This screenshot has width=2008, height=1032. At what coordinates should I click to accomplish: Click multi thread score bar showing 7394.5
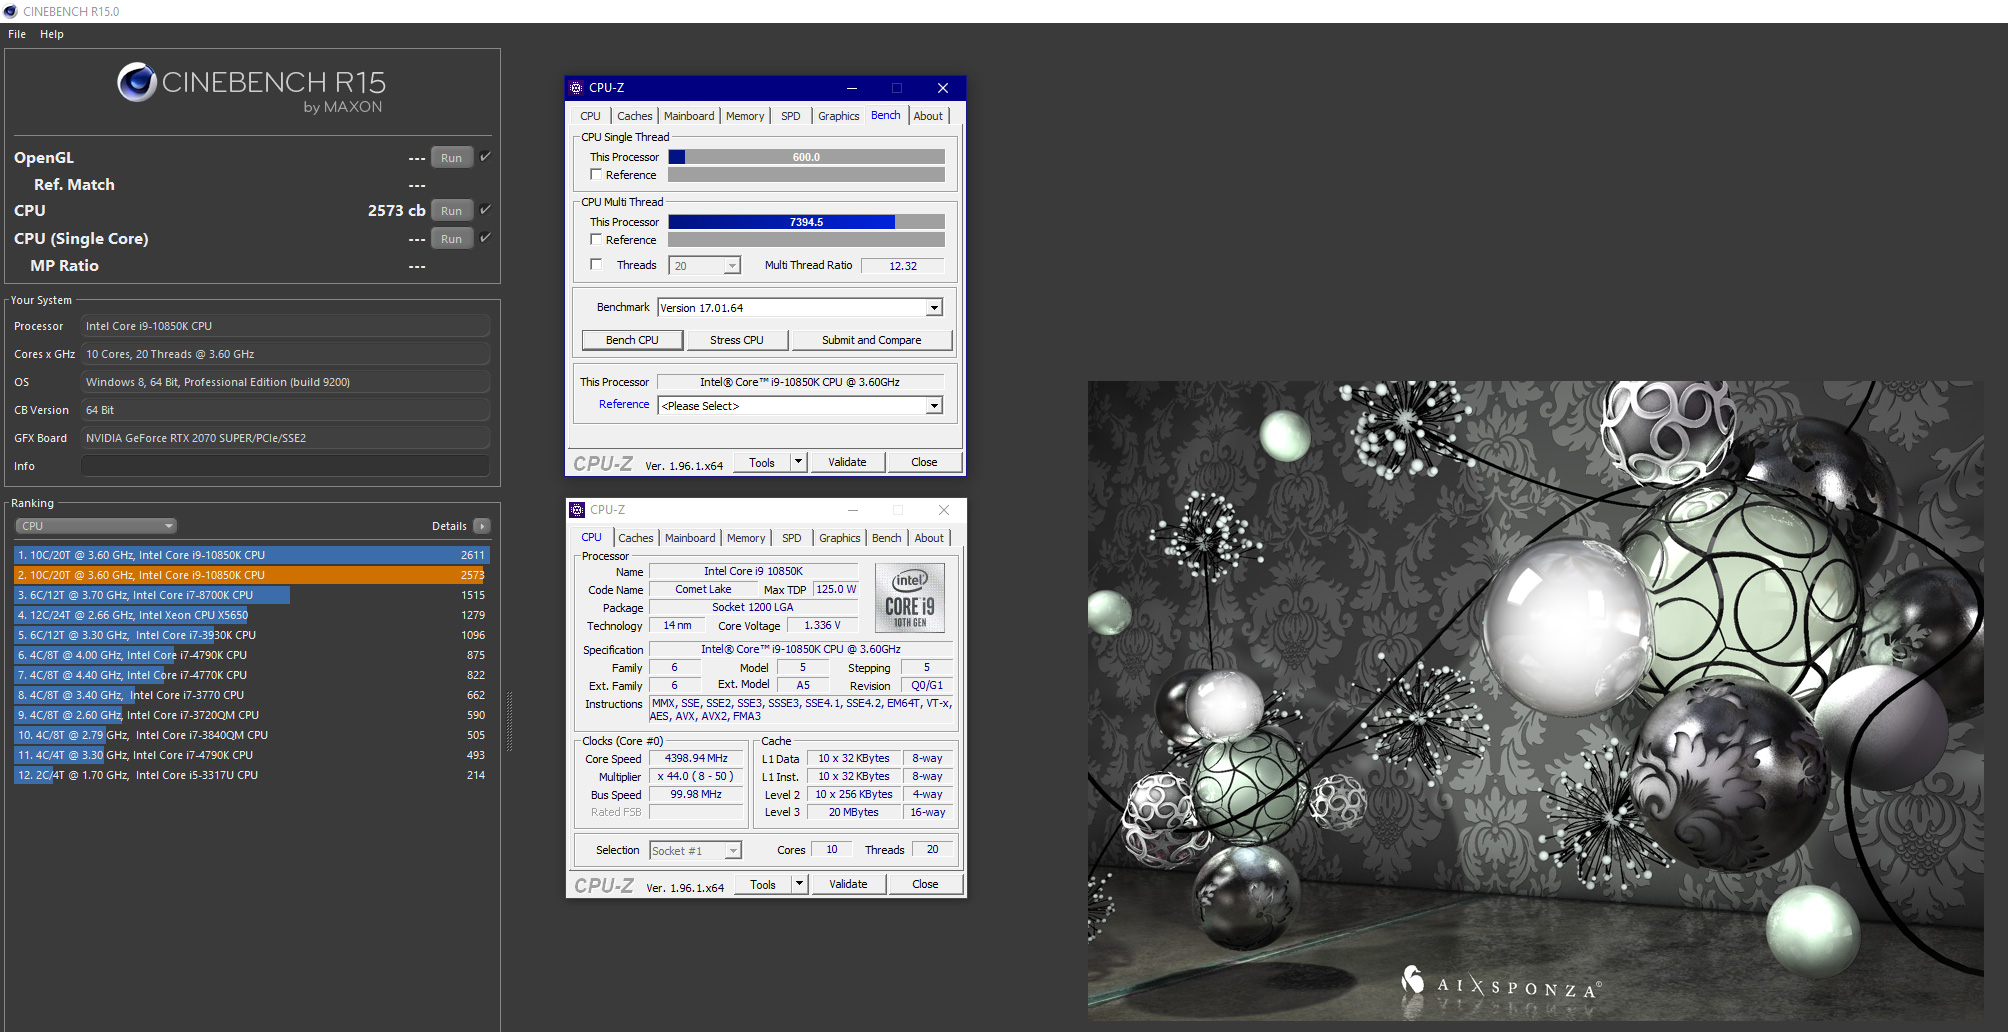(806, 222)
